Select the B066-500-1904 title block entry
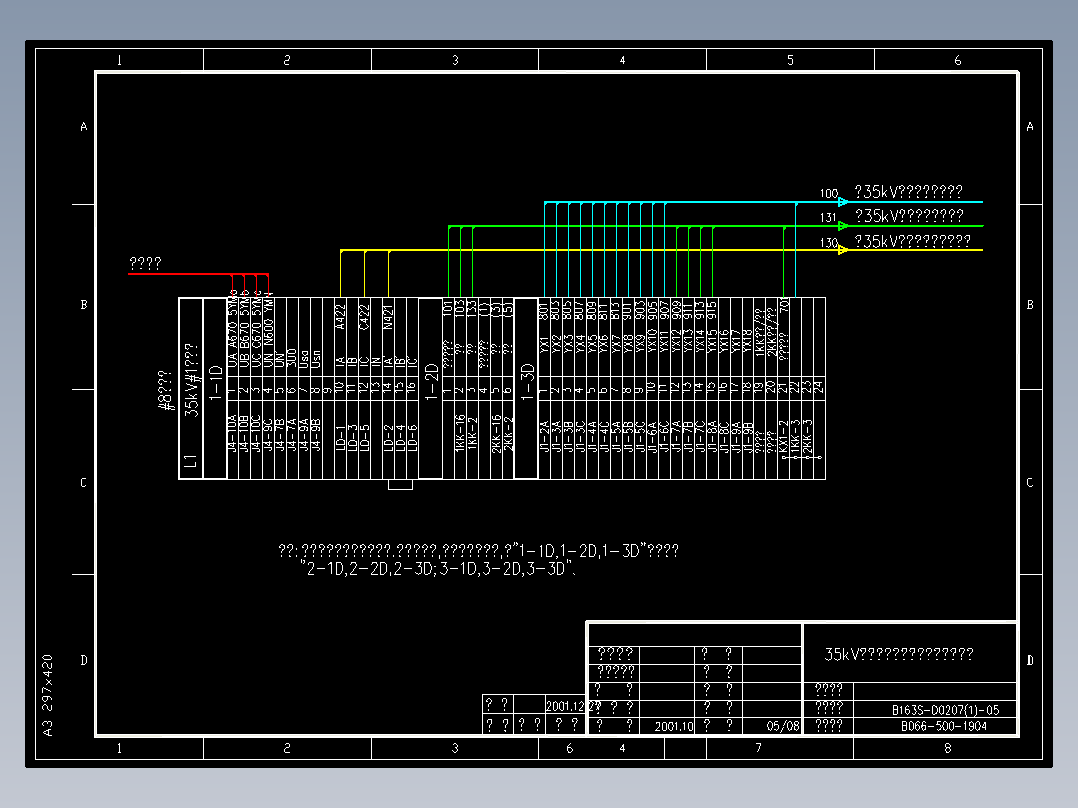The height and width of the screenshot is (808, 1078). click(x=944, y=726)
